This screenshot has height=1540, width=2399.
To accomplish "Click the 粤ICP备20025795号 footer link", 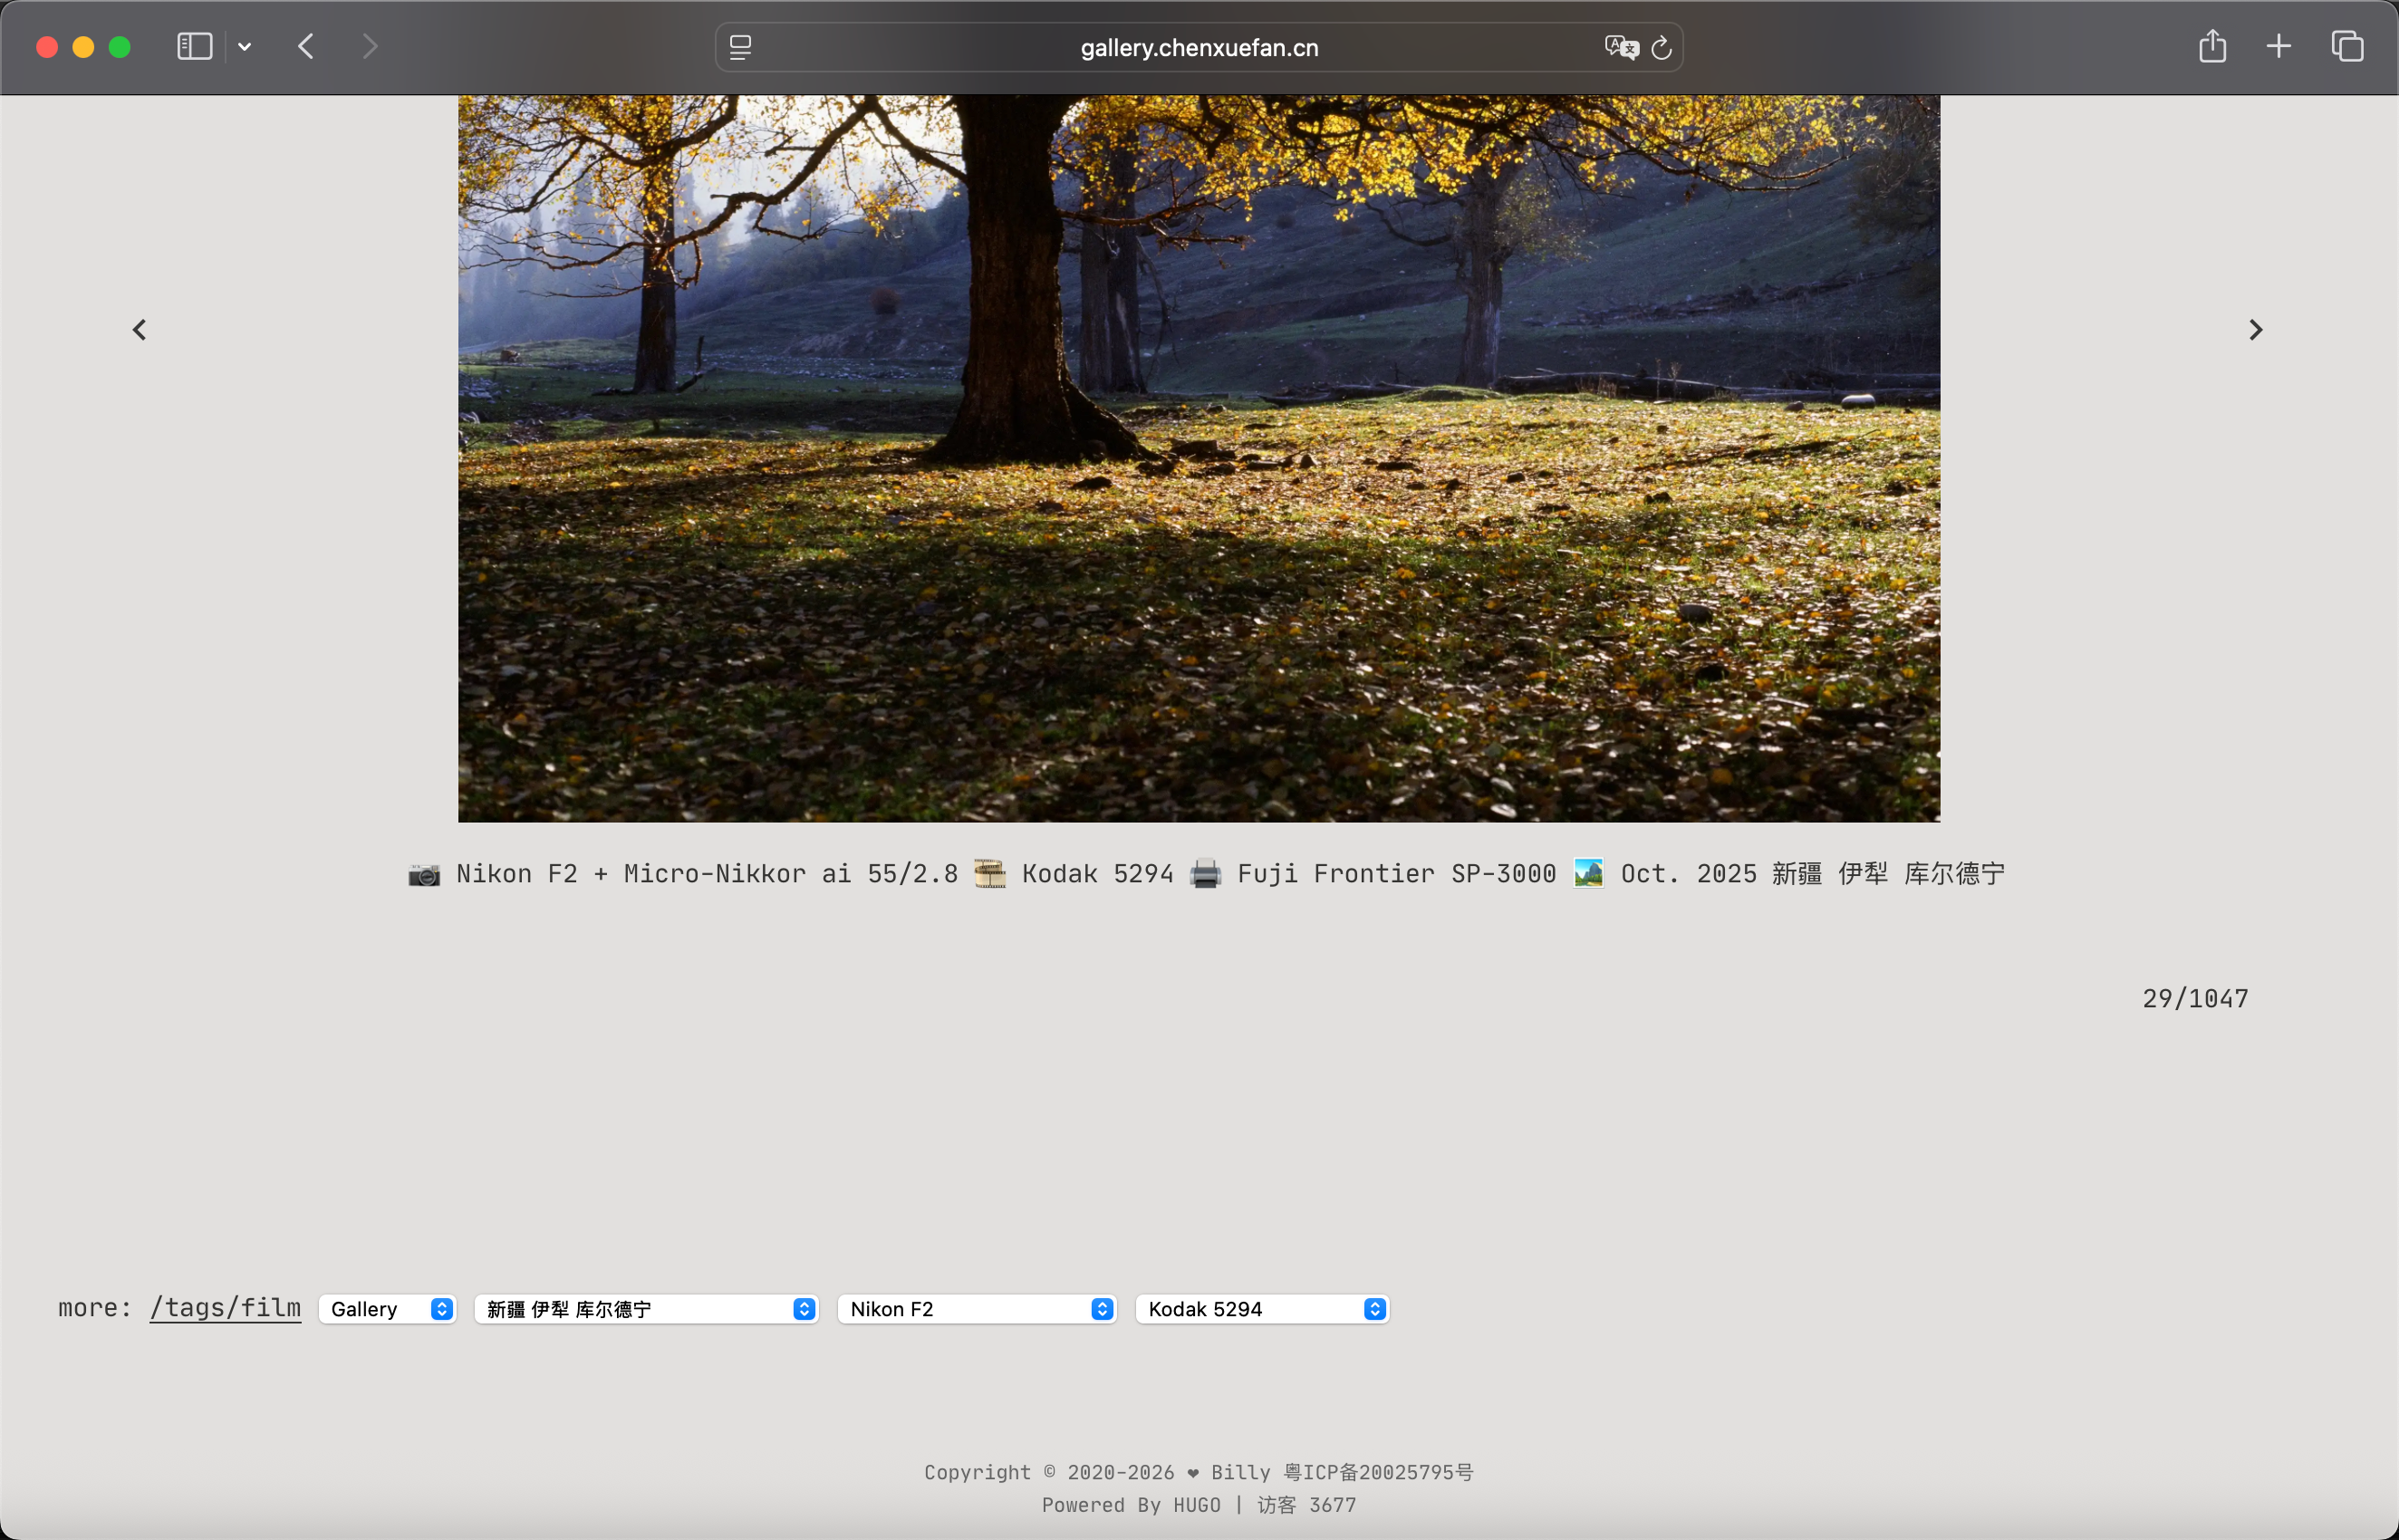I will coord(1378,1472).
